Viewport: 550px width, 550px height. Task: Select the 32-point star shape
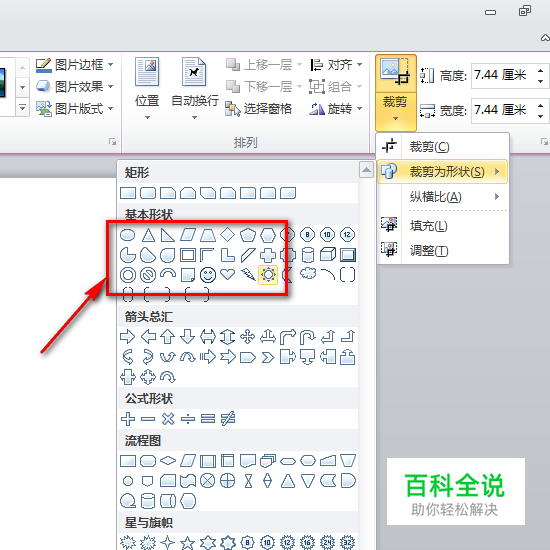coord(348,542)
